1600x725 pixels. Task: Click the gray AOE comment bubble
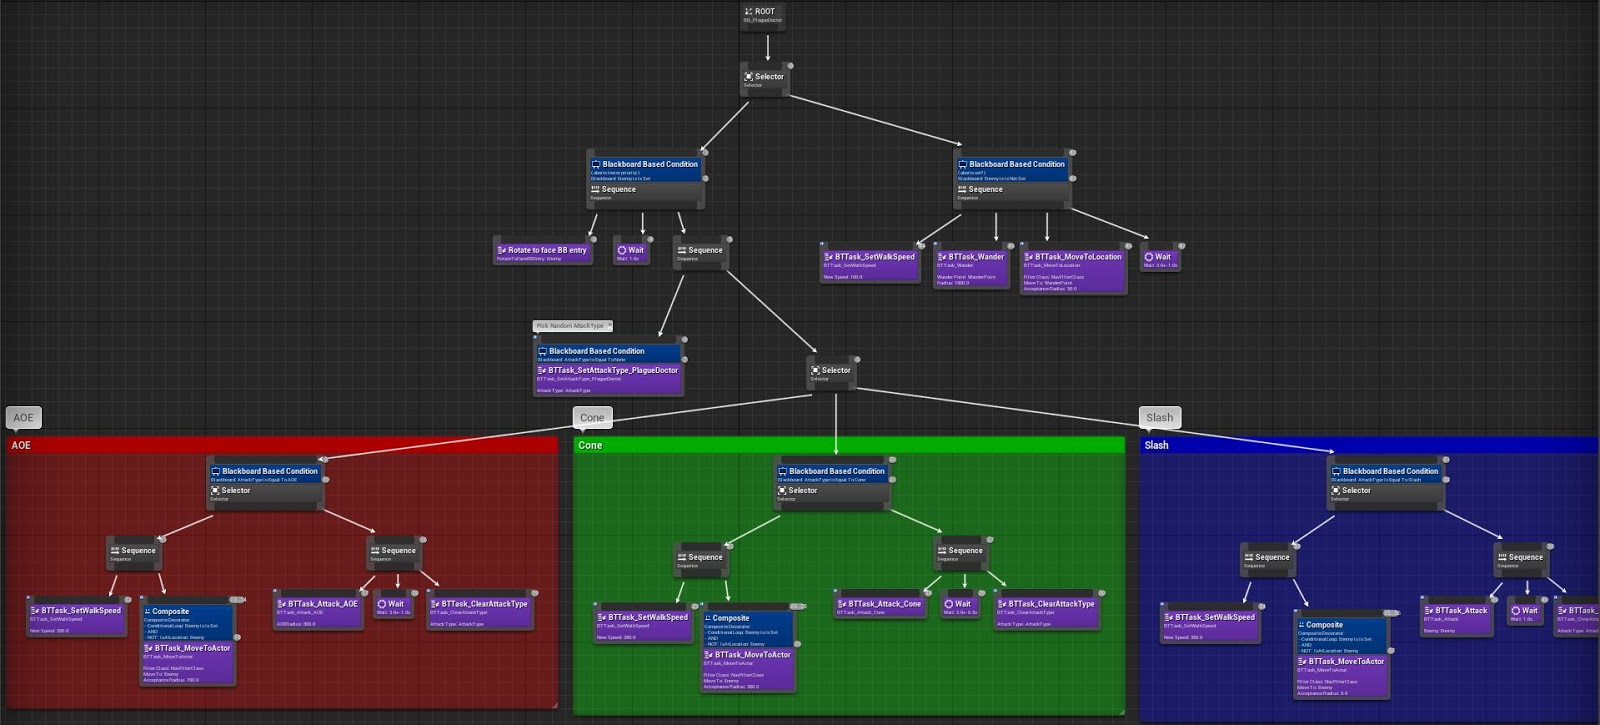click(23, 418)
